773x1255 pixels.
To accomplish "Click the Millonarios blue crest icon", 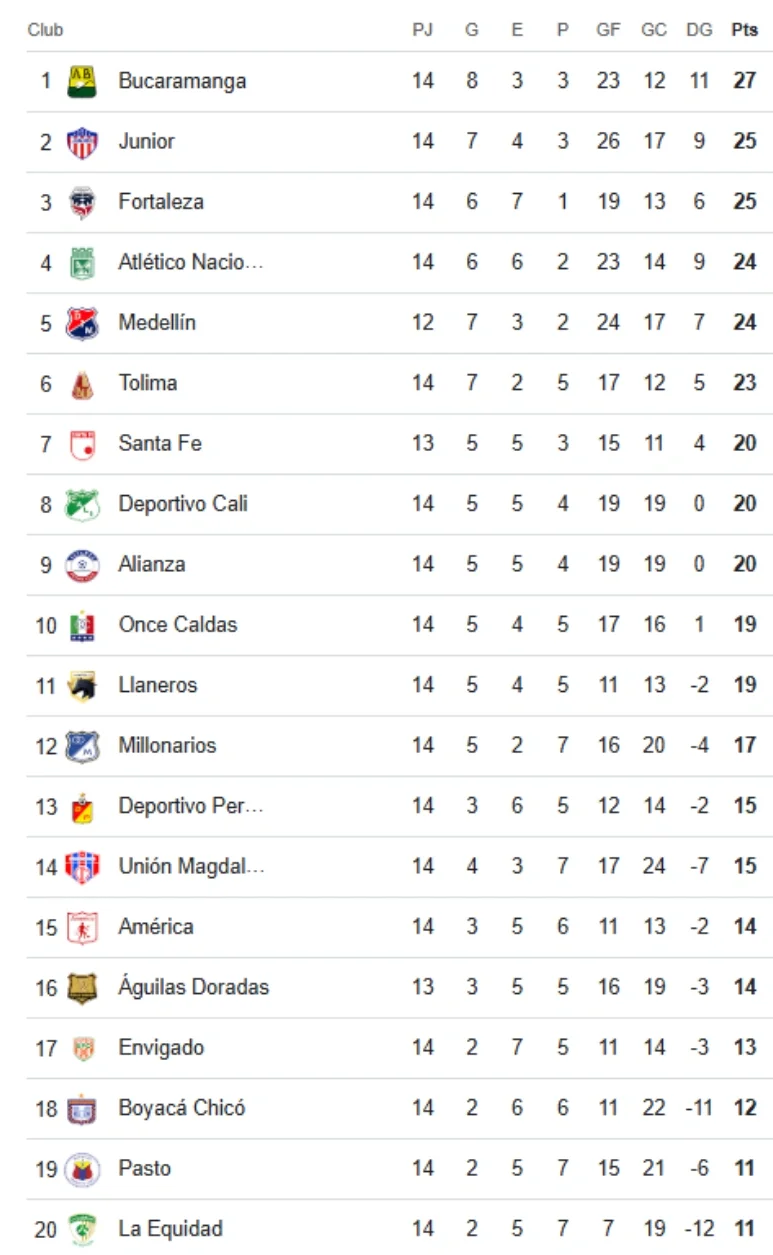I will 82,746.
